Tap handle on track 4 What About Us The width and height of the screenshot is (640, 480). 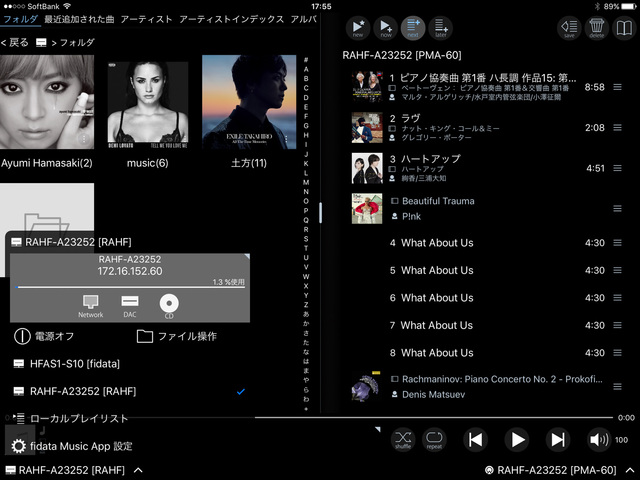click(x=618, y=243)
